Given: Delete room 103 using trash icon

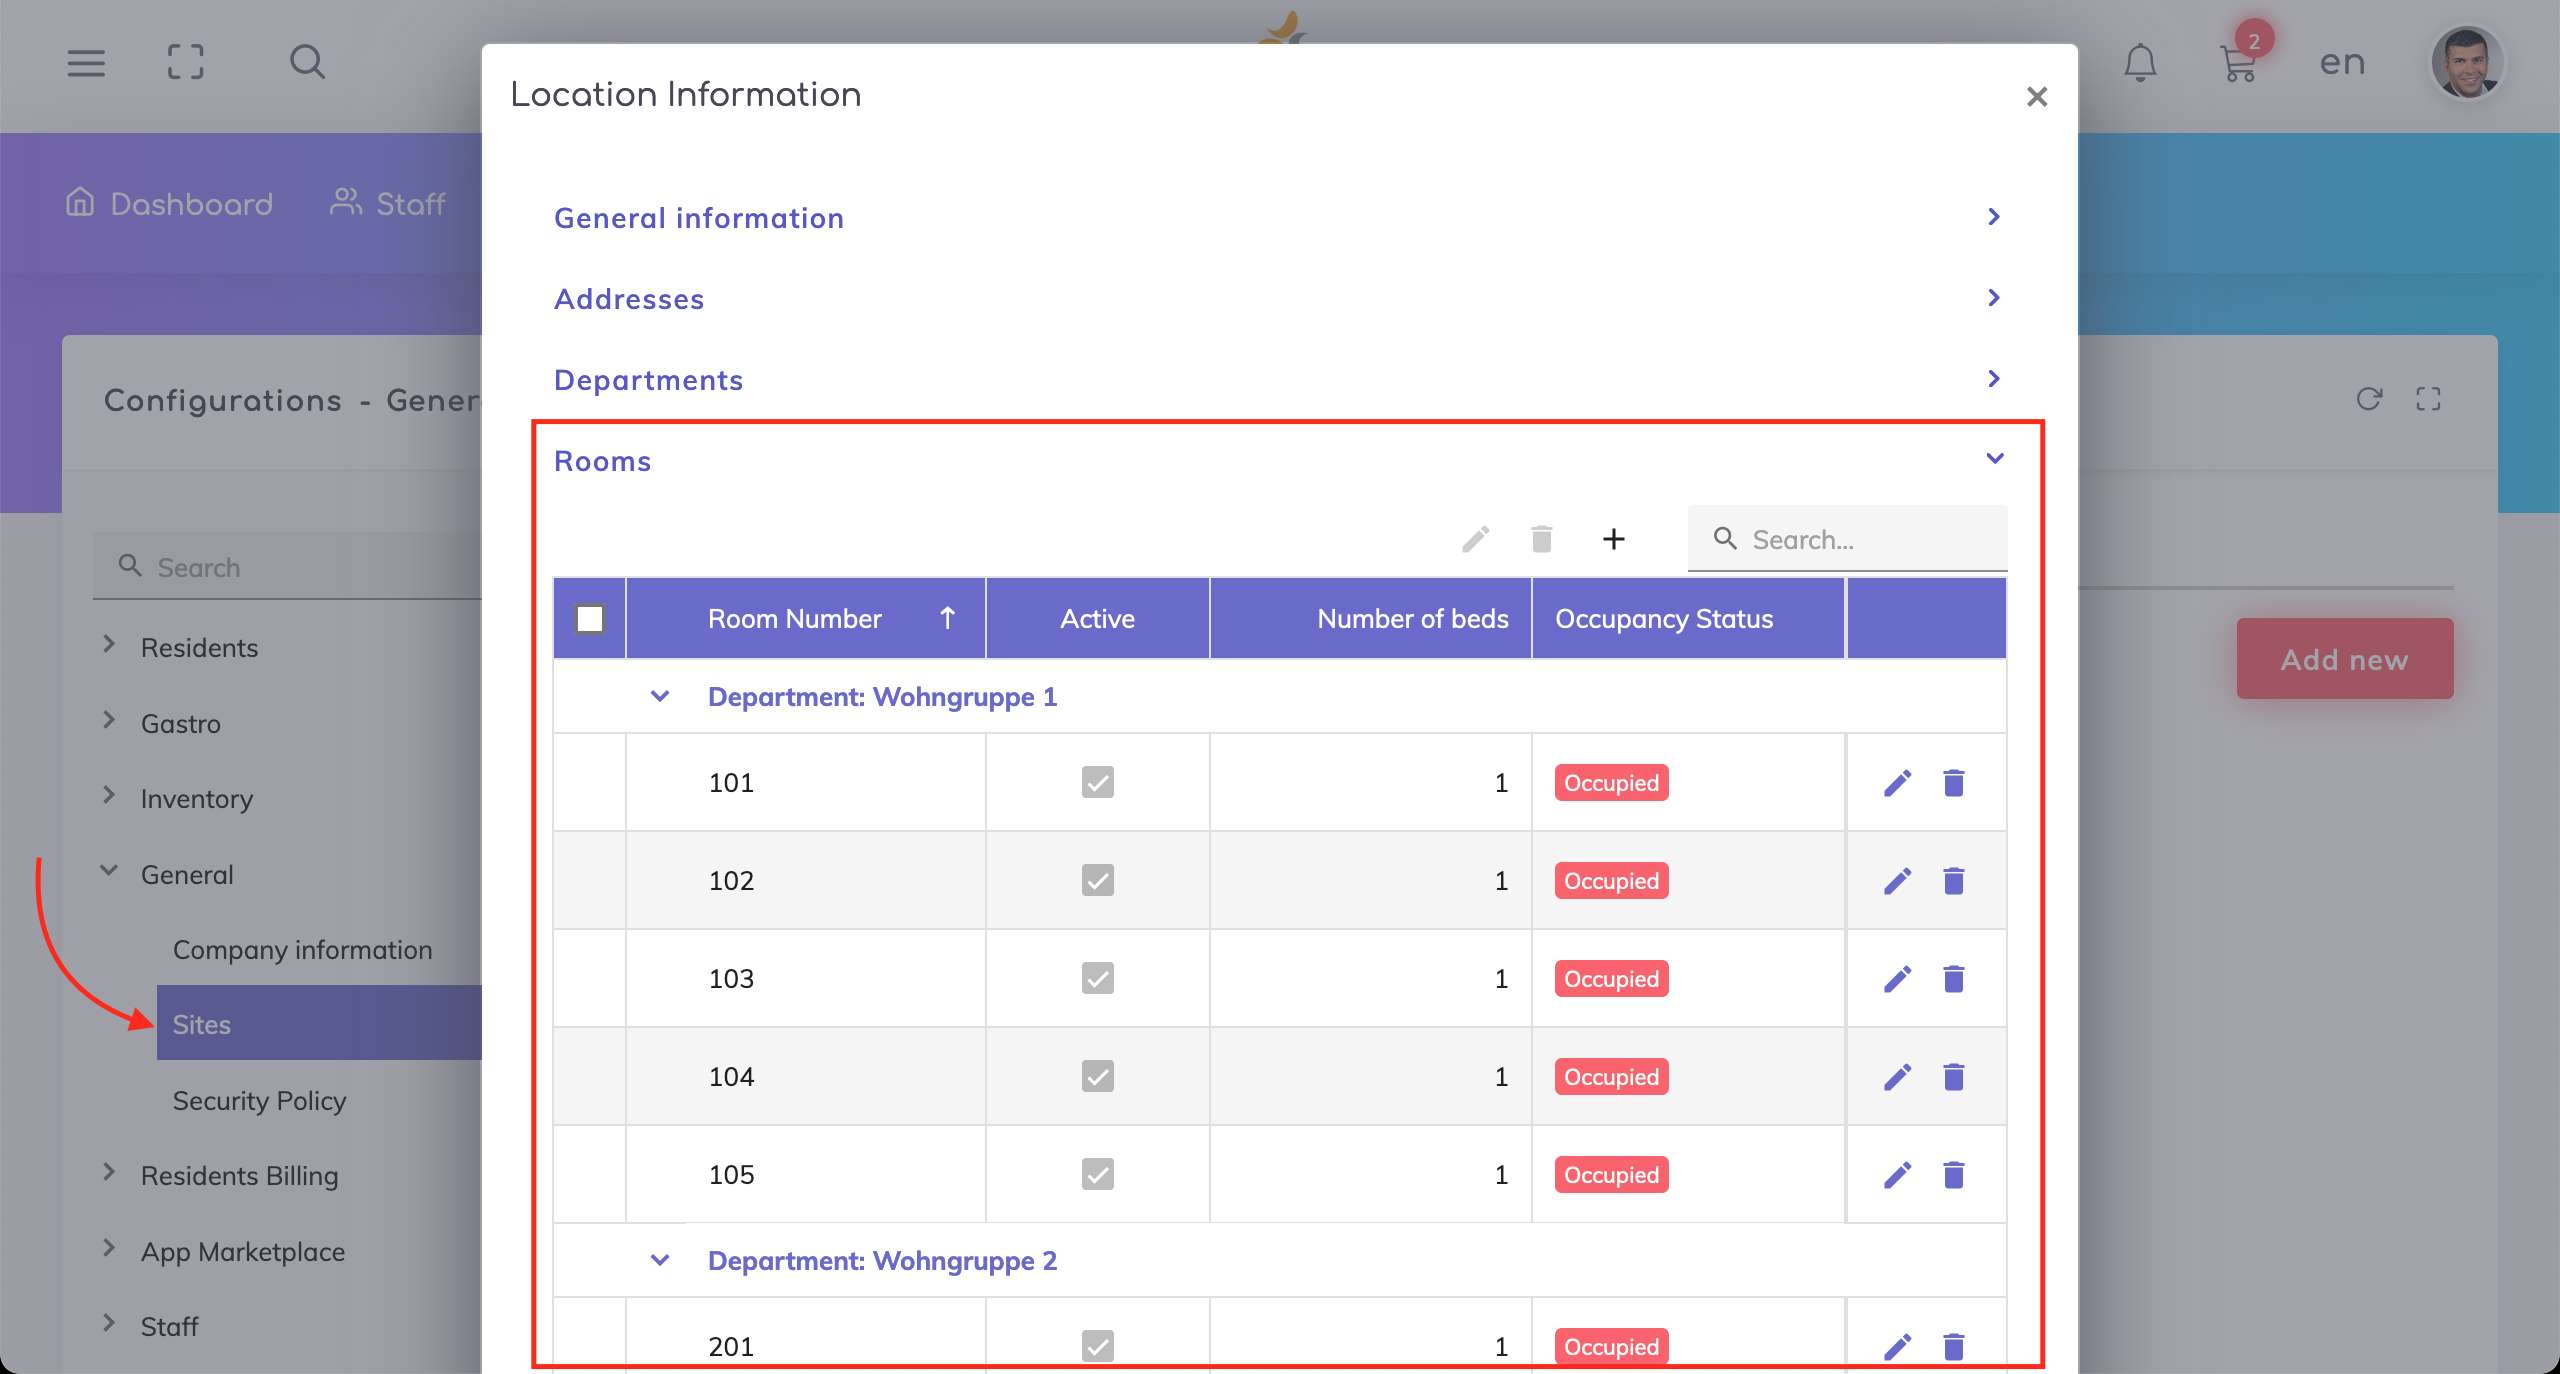Looking at the screenshot, I should point(1953,978).
